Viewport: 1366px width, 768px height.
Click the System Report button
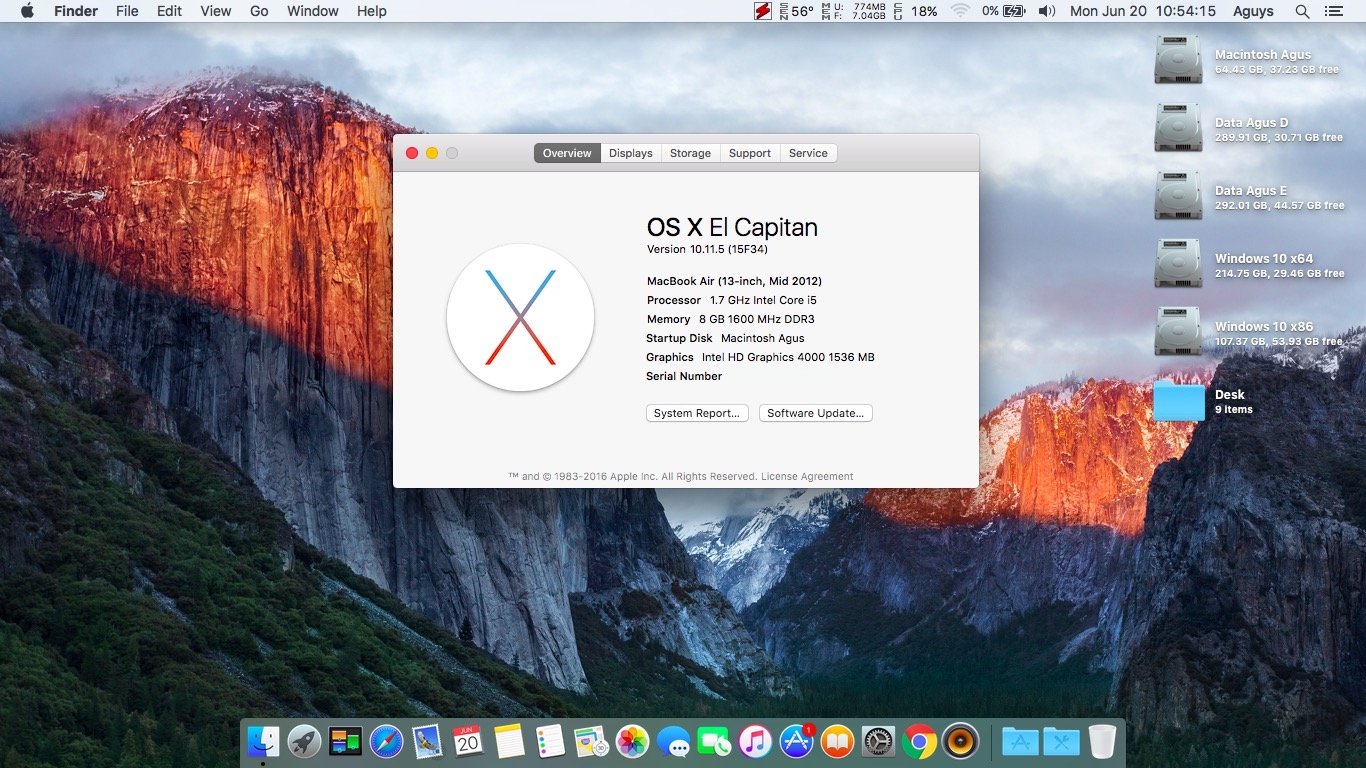tap(697, 413)
